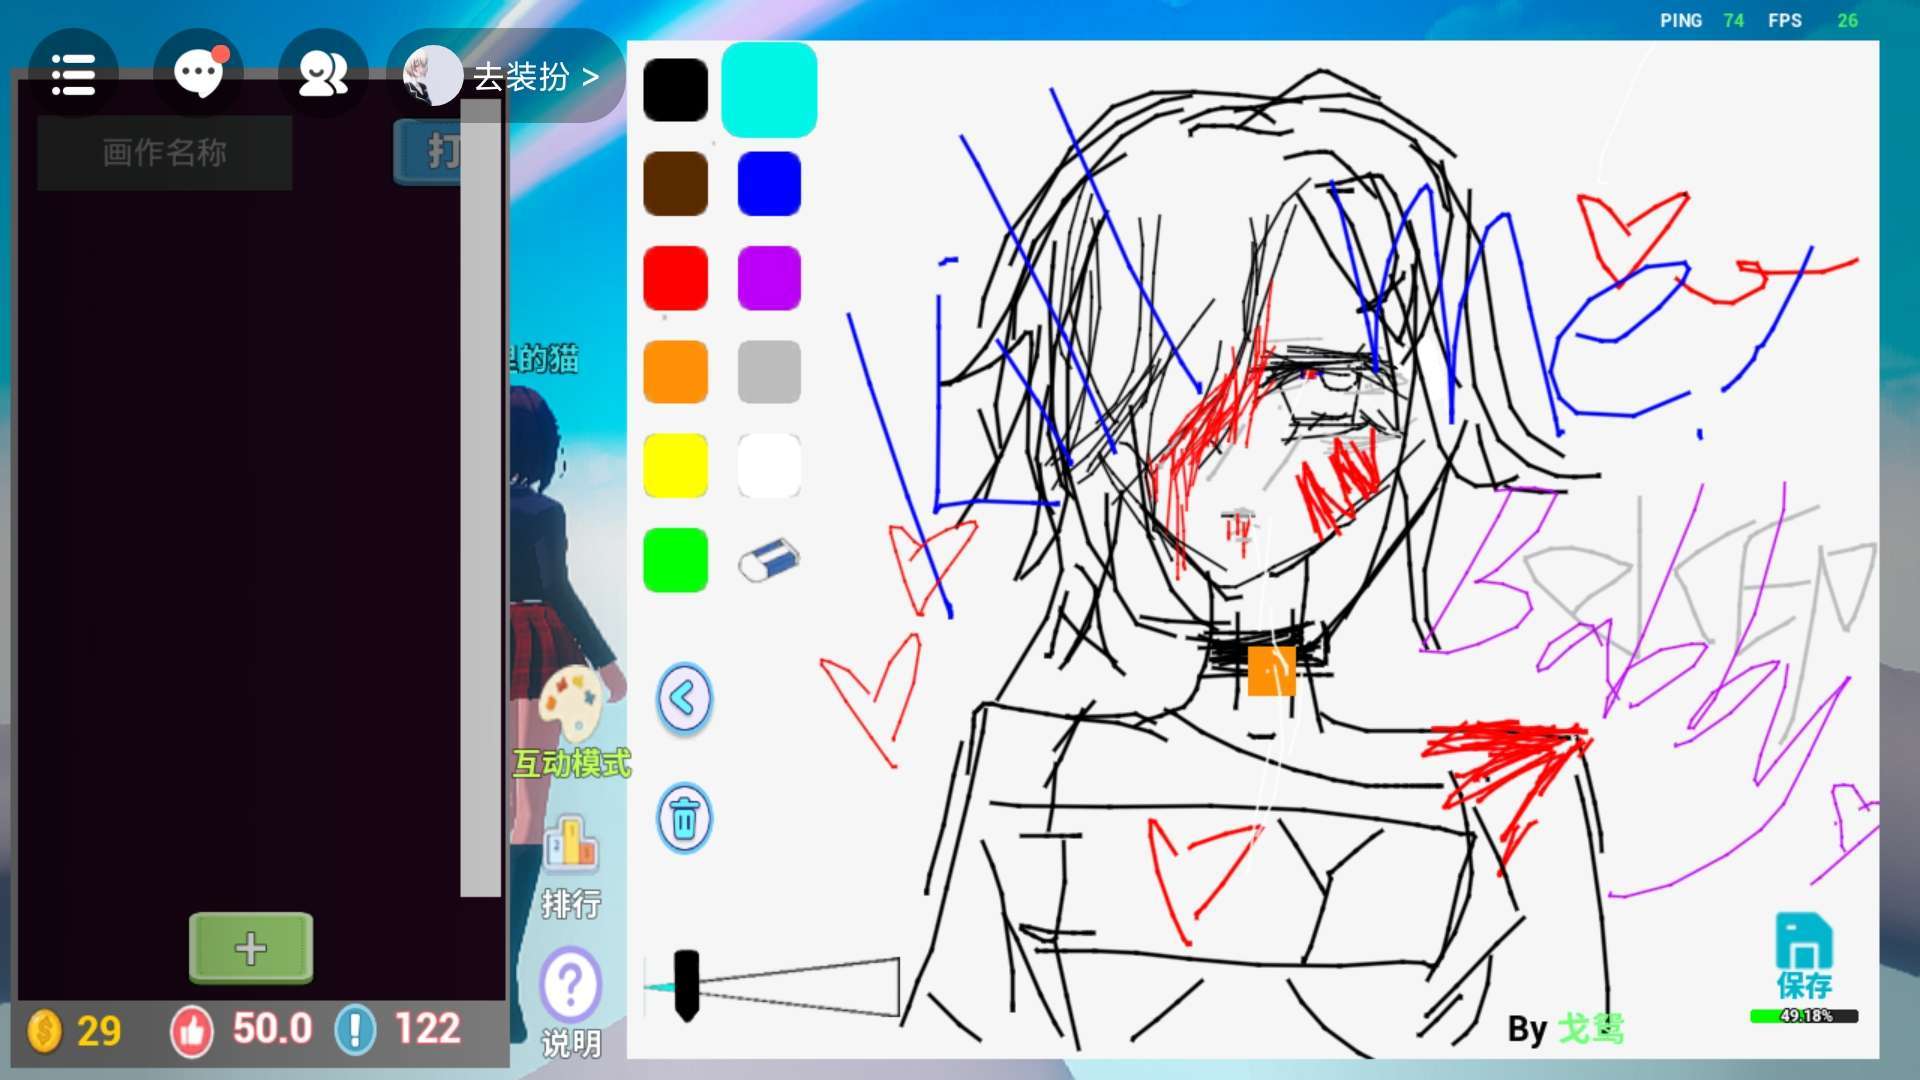Open the friends list icon
Viewport: 1920px width, 1080px height.
point(322,74)
